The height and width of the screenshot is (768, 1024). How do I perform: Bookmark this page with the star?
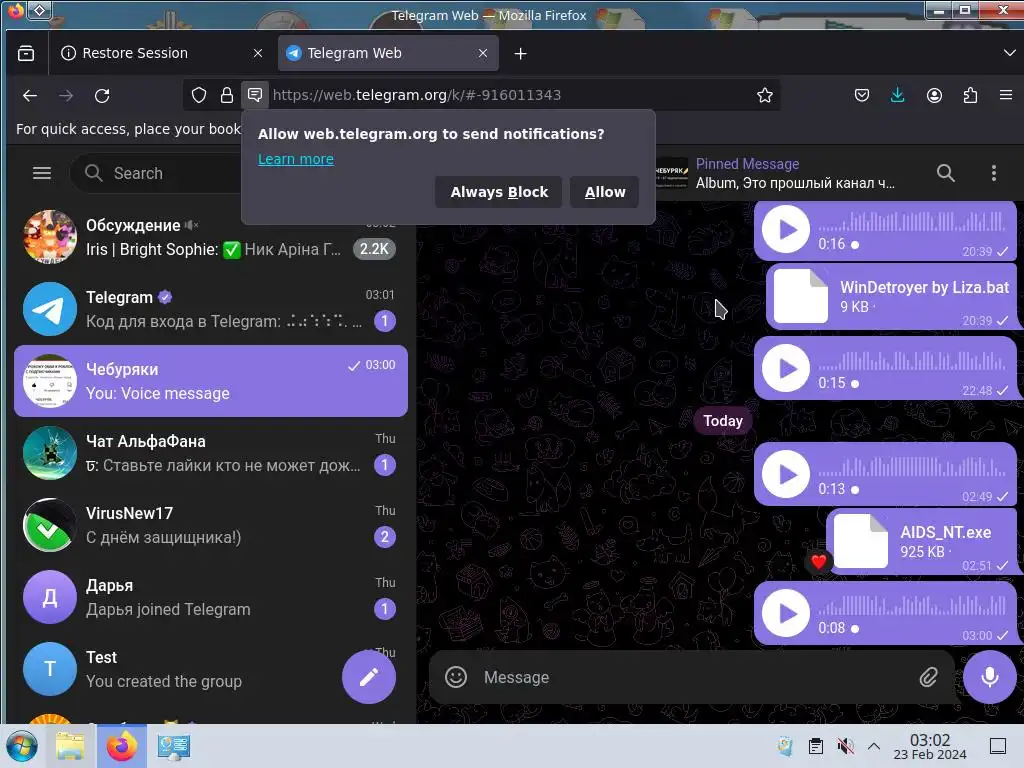click(765, 95)
